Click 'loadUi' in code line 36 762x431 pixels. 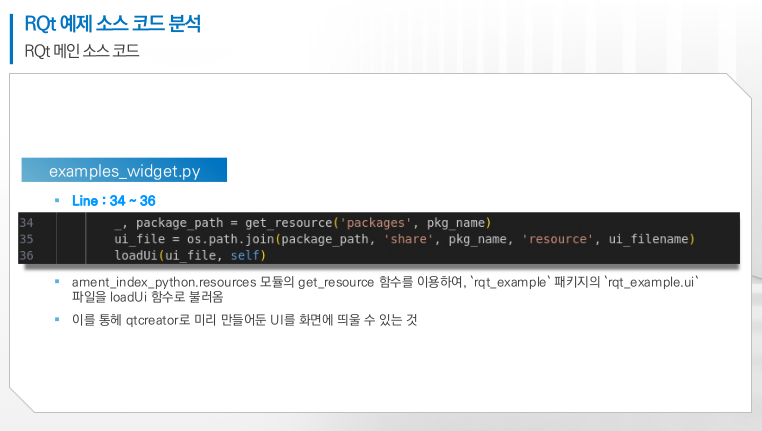[x=136, y=255]
